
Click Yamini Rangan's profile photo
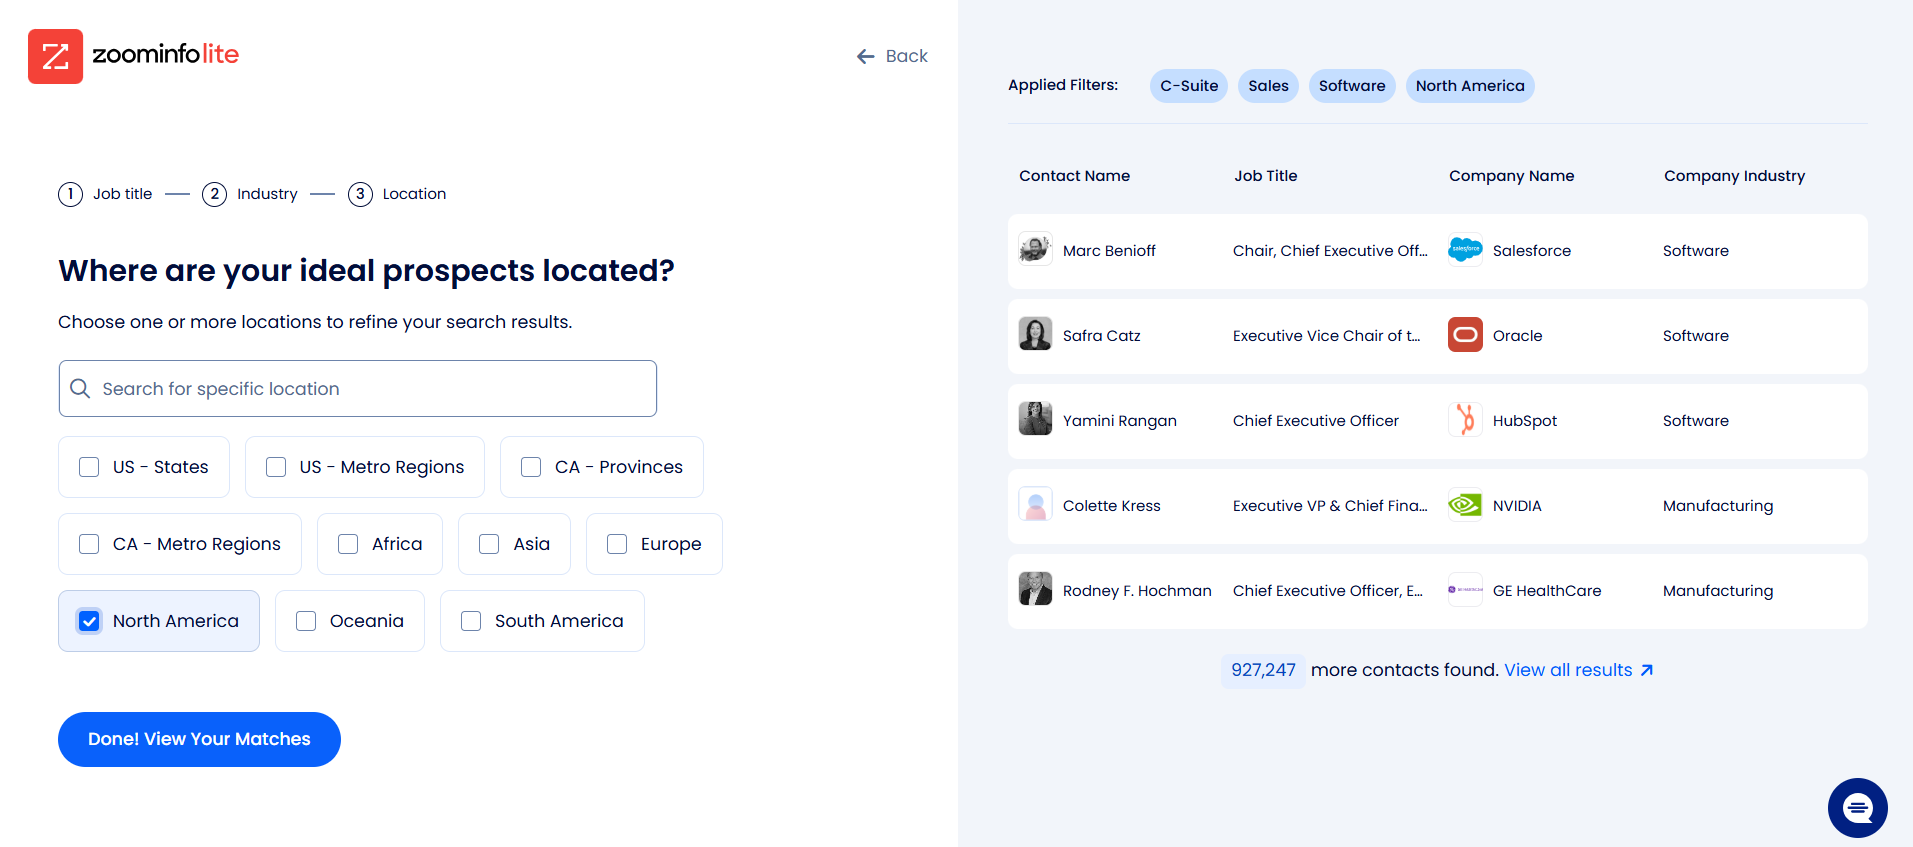(1035, 418)
